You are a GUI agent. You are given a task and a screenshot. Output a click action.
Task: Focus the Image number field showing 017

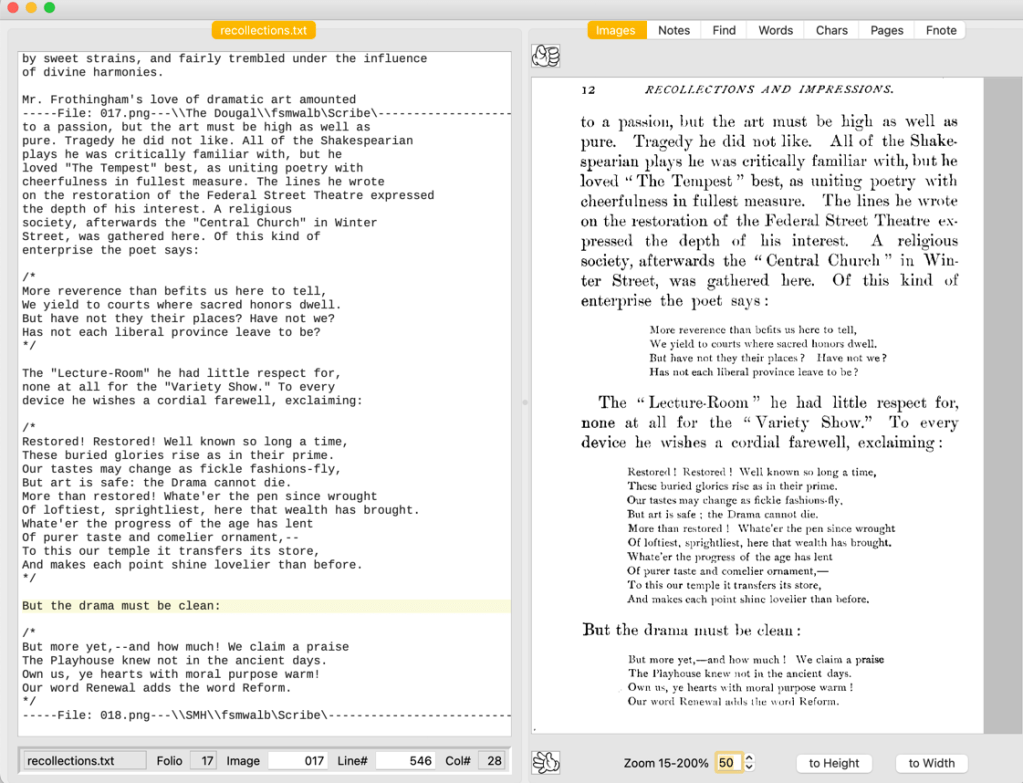coord(298,761)
